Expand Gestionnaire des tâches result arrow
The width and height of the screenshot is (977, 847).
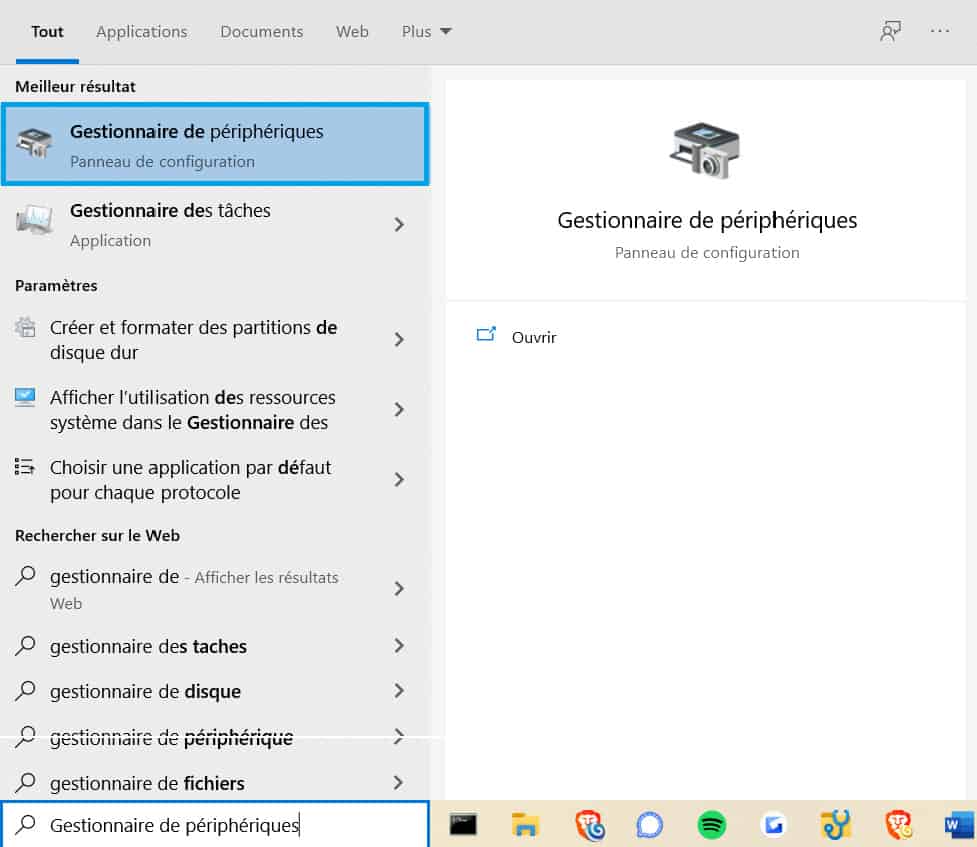399,224
